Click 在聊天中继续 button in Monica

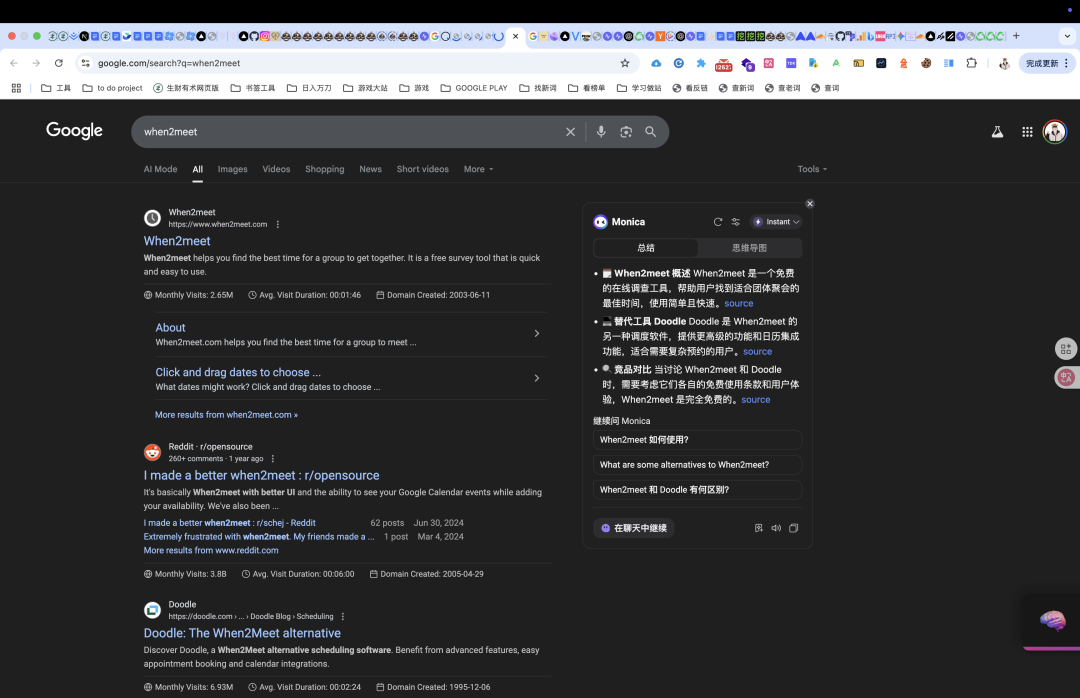click(634, 528)
